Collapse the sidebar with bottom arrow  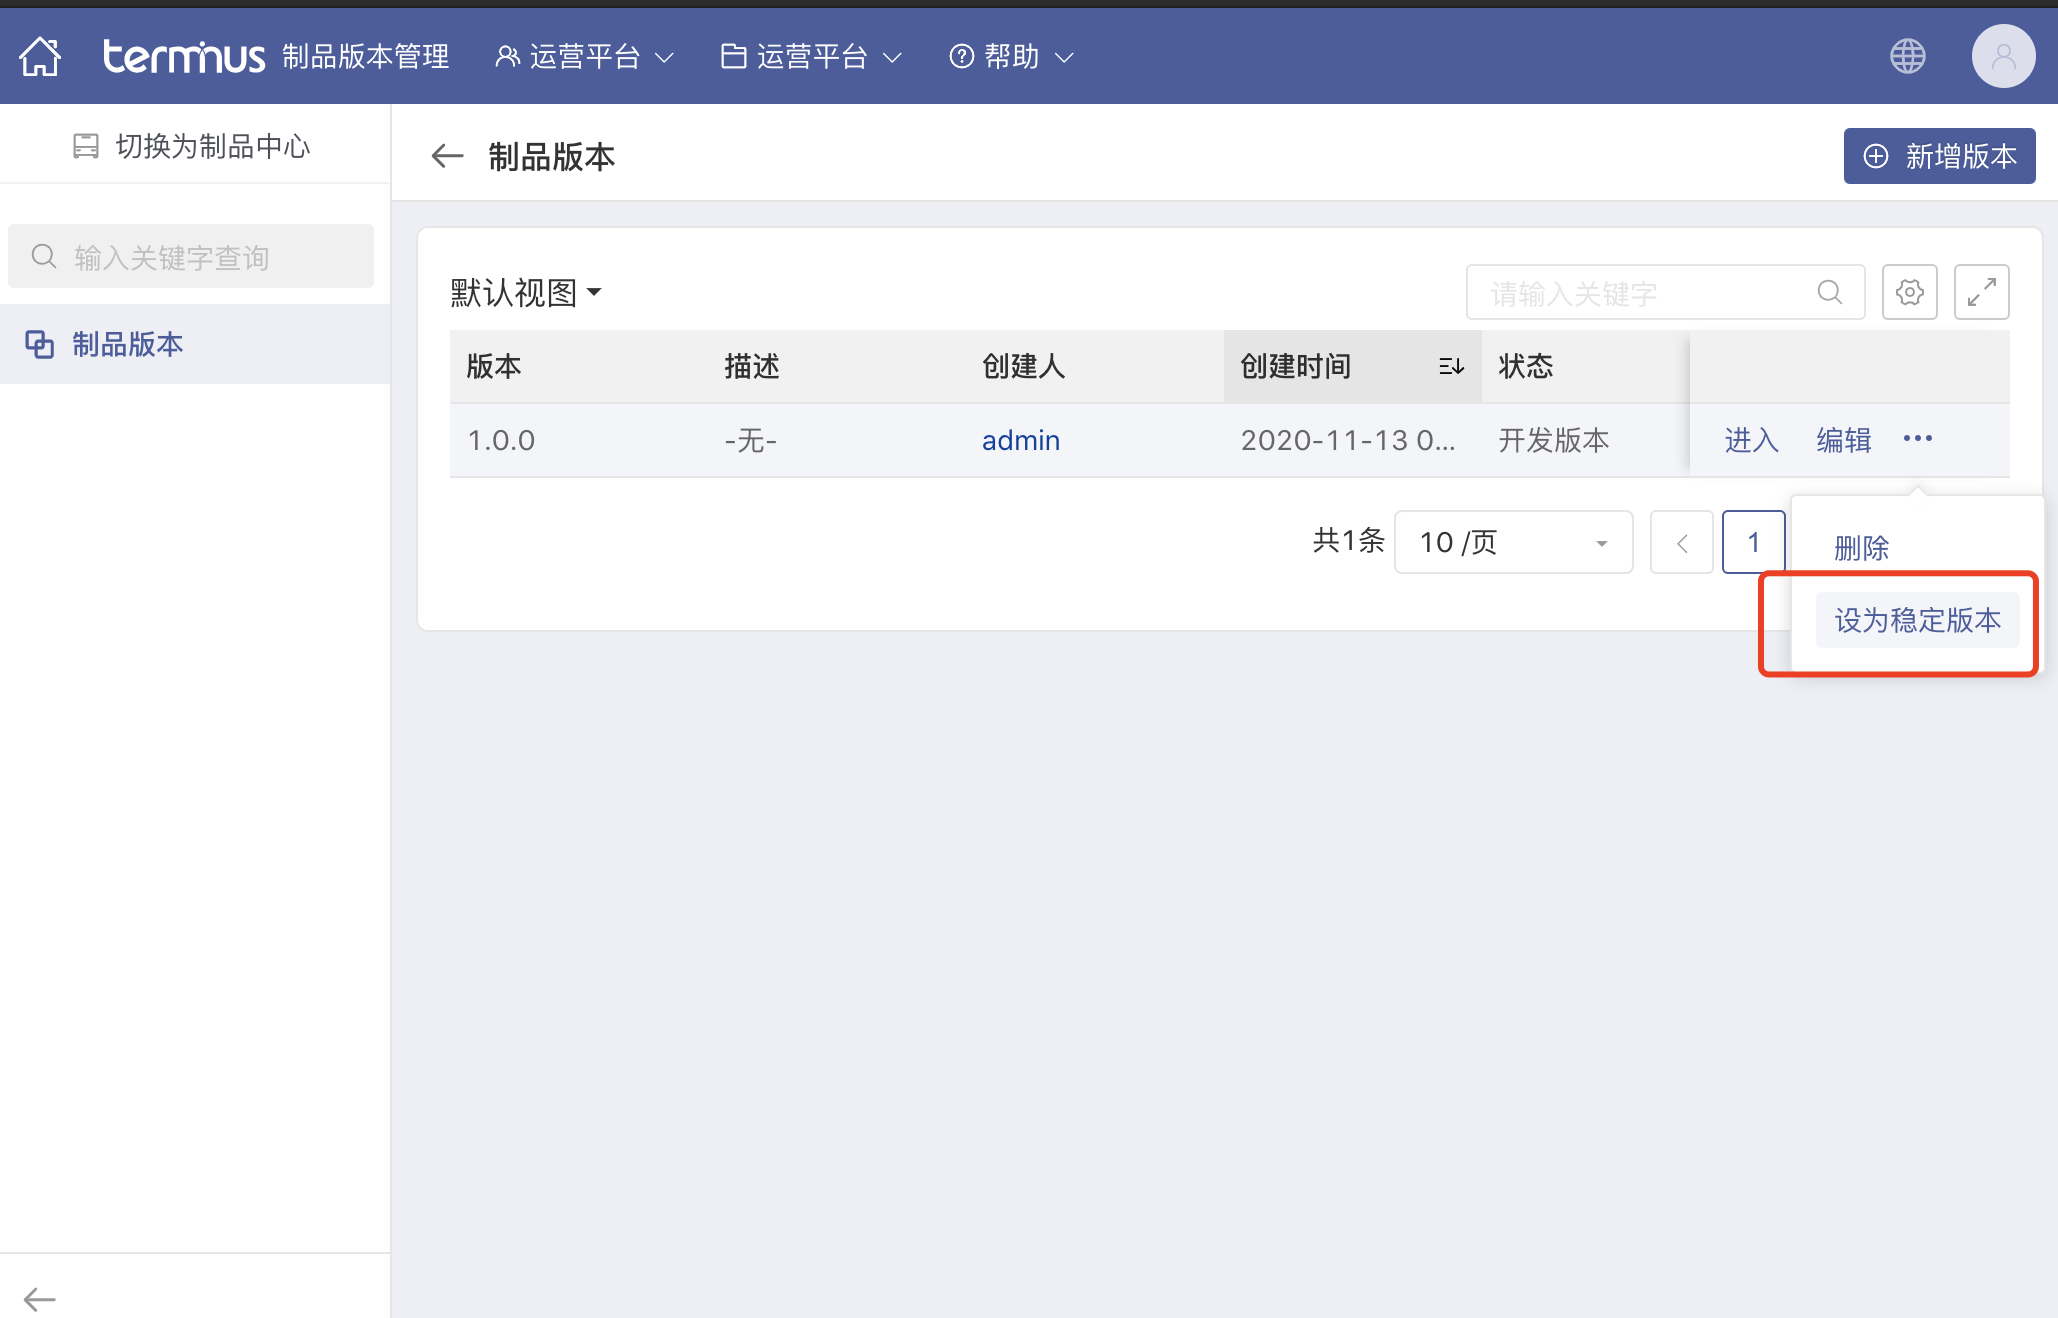coord(40,1299)
